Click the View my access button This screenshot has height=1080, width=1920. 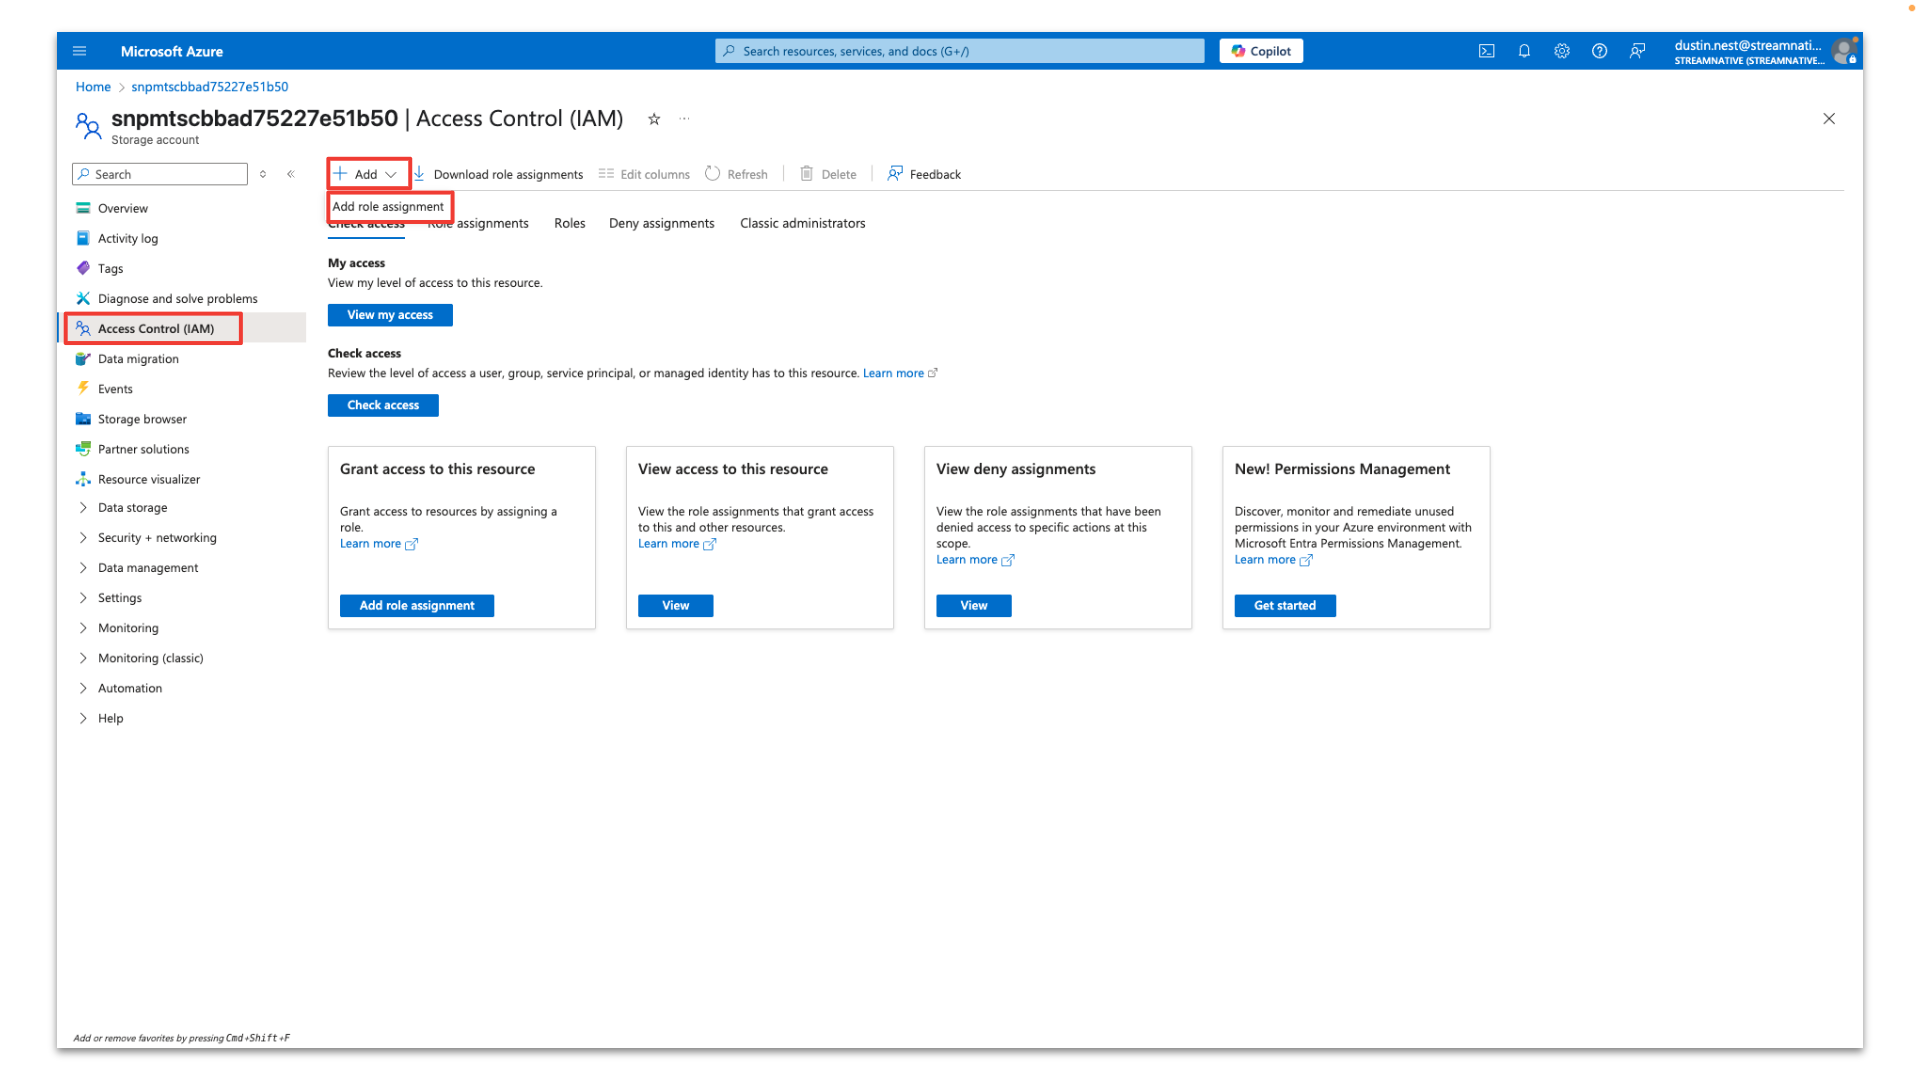pyautogui.click(x=390, y=315)
